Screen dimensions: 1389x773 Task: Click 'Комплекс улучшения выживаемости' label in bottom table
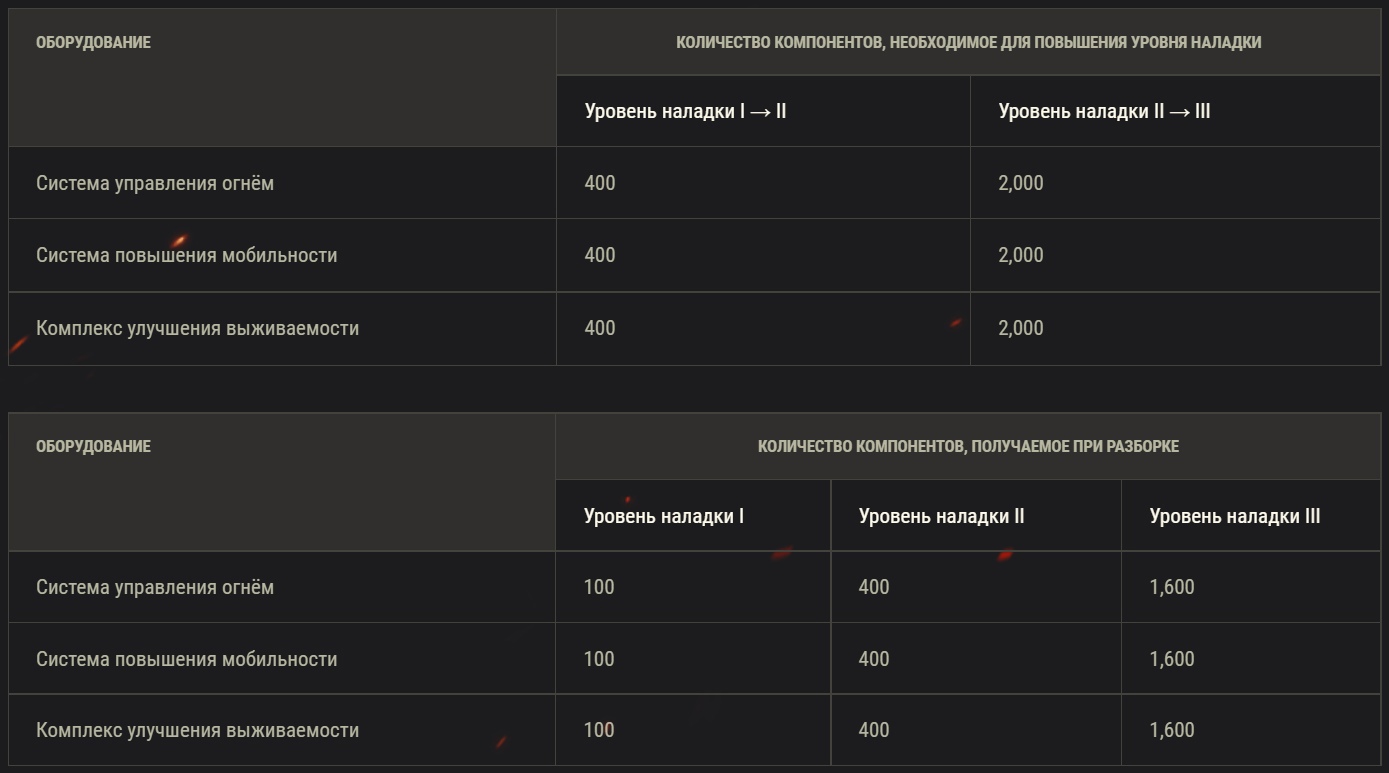[197, 730]
